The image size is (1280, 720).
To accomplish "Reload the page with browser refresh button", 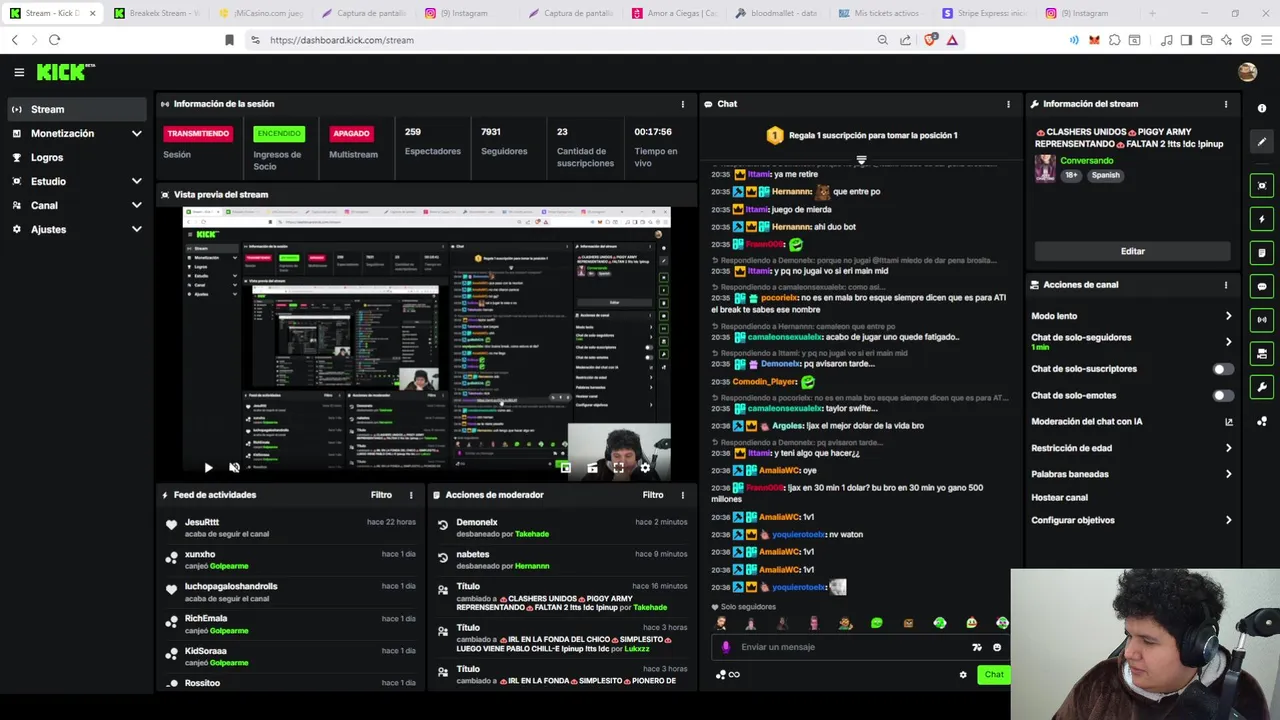I will coord(54,40).
